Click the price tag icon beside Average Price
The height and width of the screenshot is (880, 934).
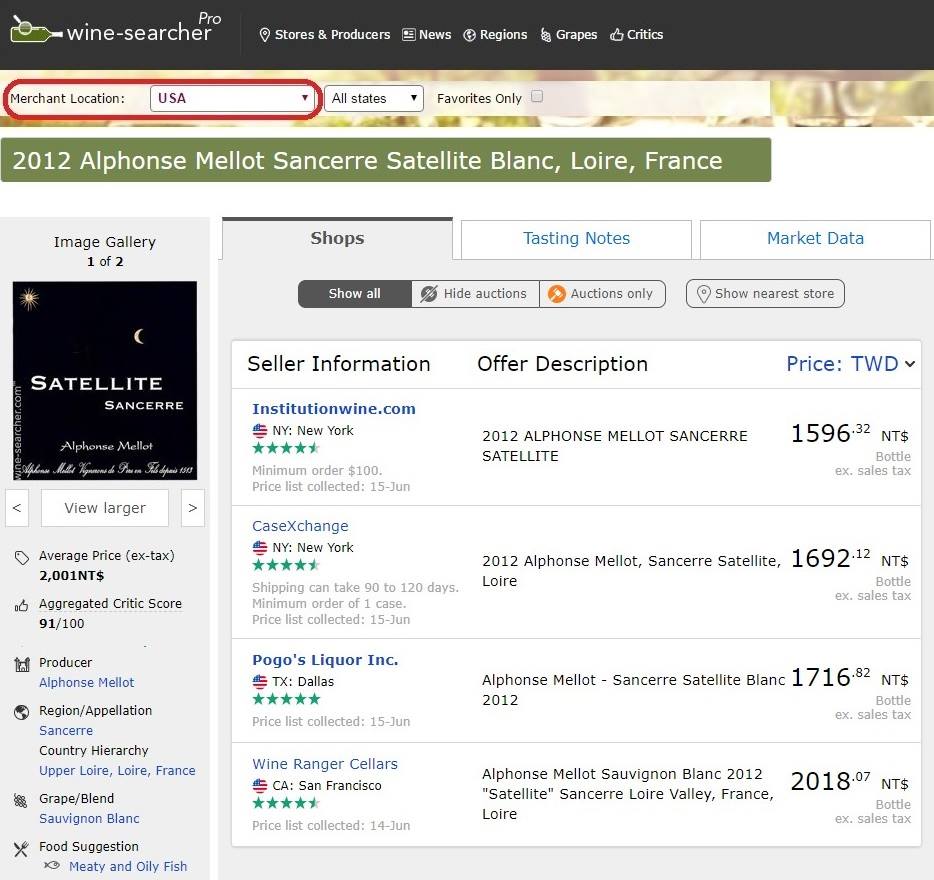21,558
